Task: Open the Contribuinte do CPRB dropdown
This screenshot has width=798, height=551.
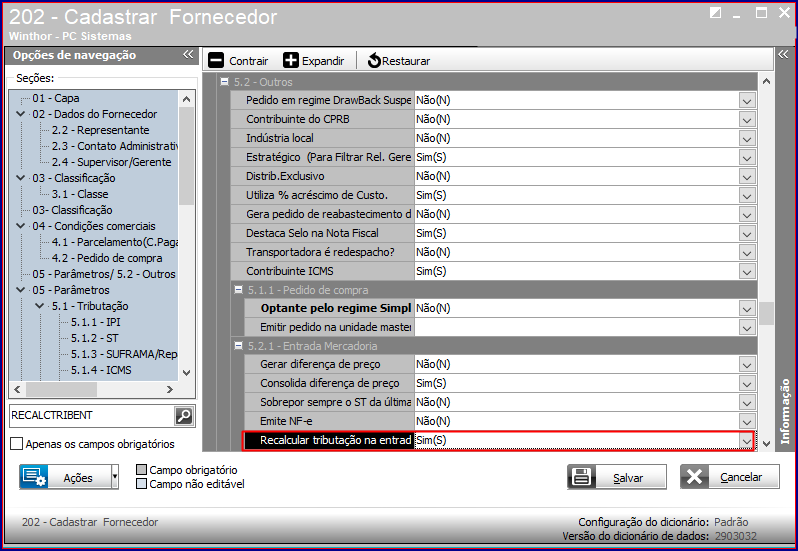Action: [747, 120]
